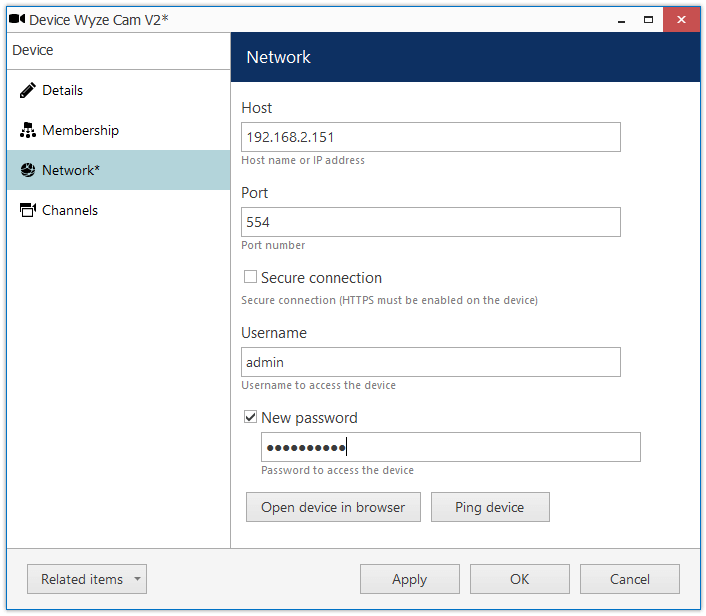This screenshot has height=616, width=706.
Task: Click the Network globe icon
Action: coord(27,170)
